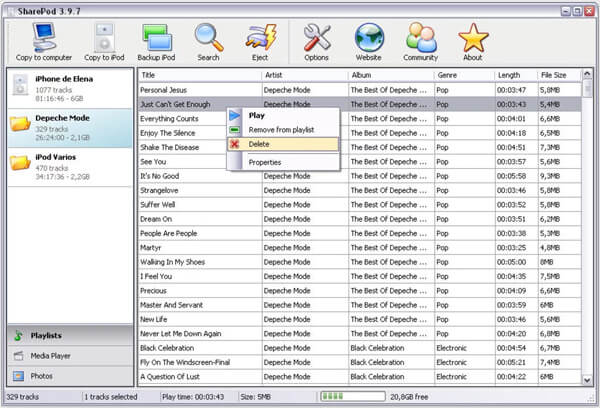Click the free space usage bar
The width and height of the screenshot is (600, 408).
[352, 397]
